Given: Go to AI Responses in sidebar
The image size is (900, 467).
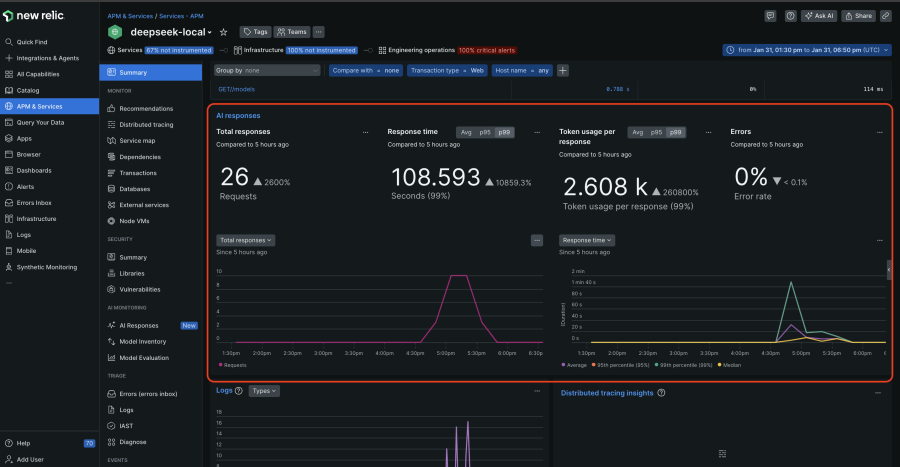Looking at the screenshot, I should tap(138, 325).
